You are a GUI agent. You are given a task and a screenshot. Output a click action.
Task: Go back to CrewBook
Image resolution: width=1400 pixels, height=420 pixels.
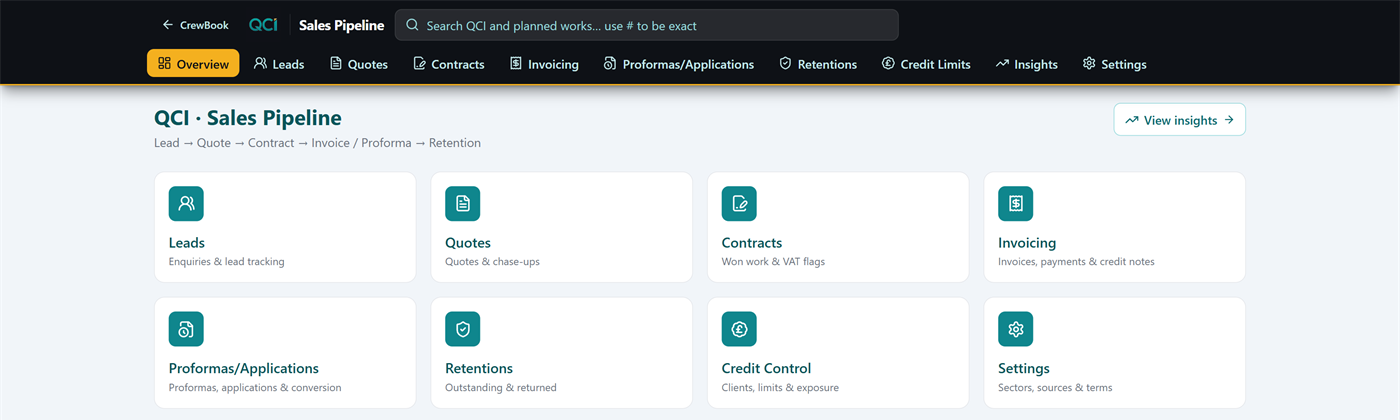[195, 25]
